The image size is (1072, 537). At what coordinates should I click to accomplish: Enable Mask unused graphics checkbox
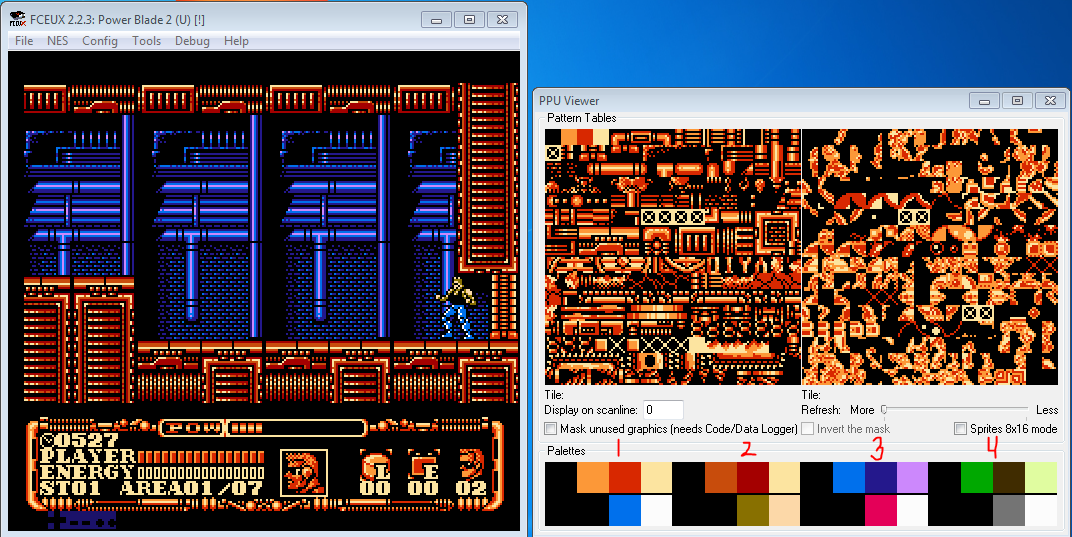tap(550, 429)
